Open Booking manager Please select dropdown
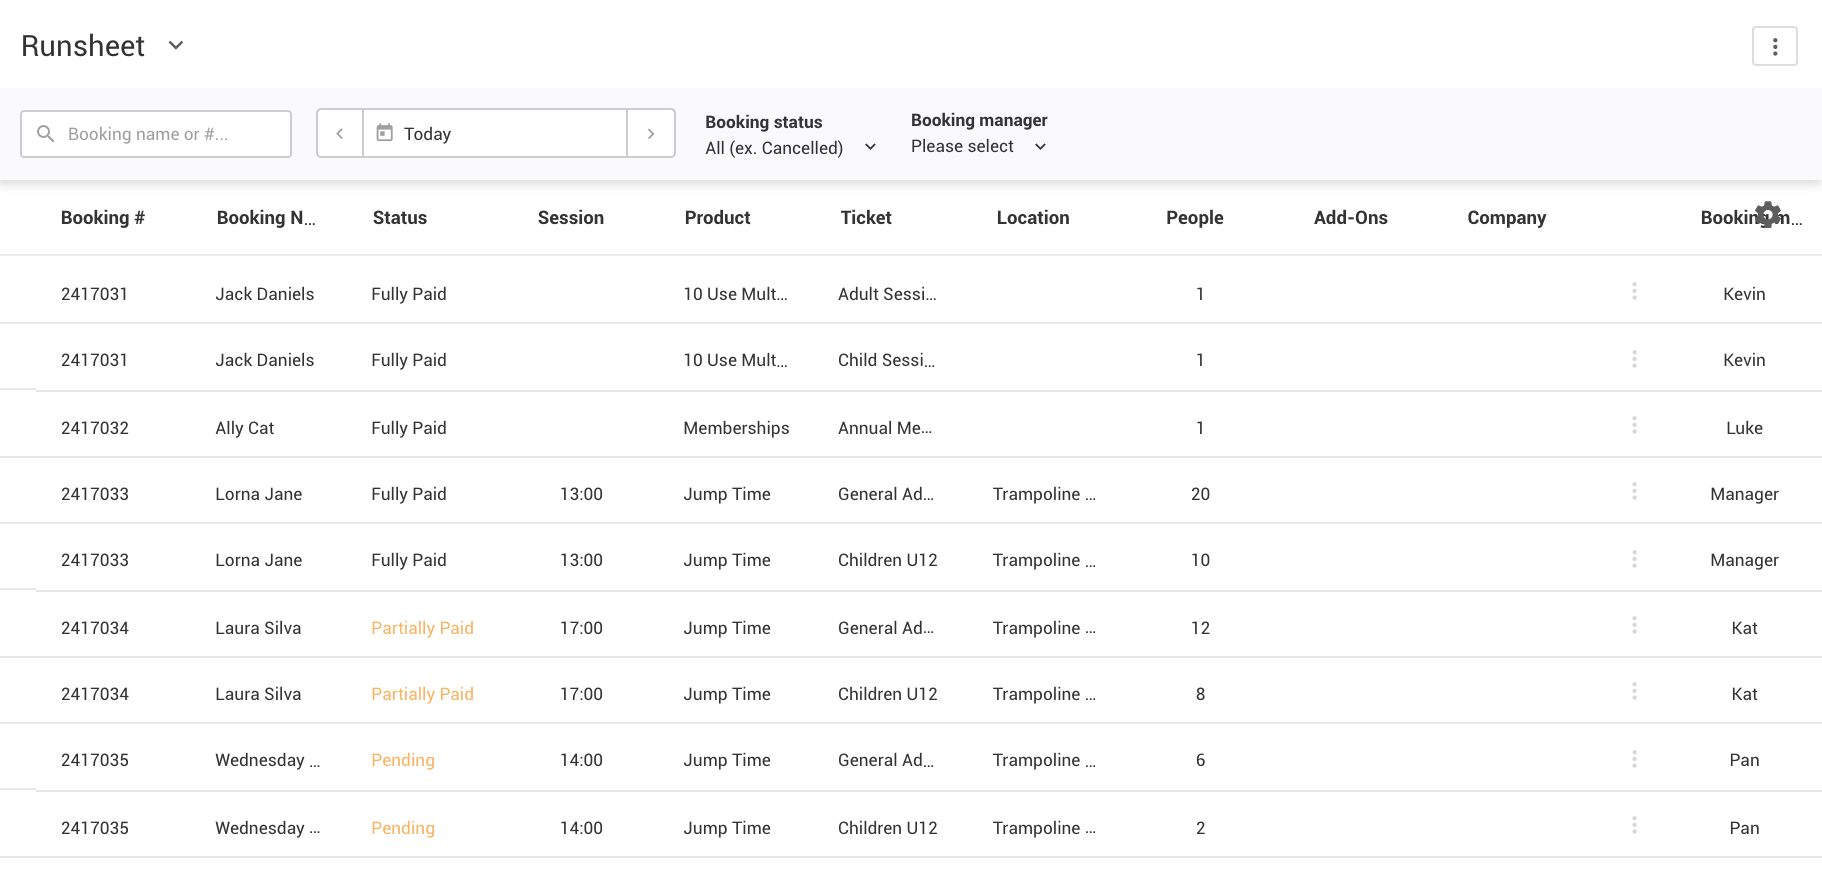1822x874 pixels. 978,146
